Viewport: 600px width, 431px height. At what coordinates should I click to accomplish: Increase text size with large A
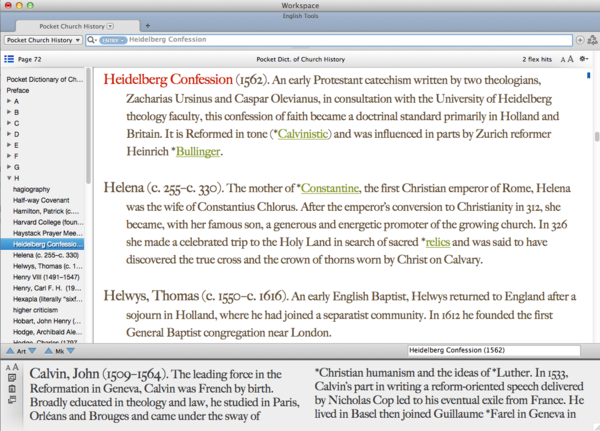point(570,59)
